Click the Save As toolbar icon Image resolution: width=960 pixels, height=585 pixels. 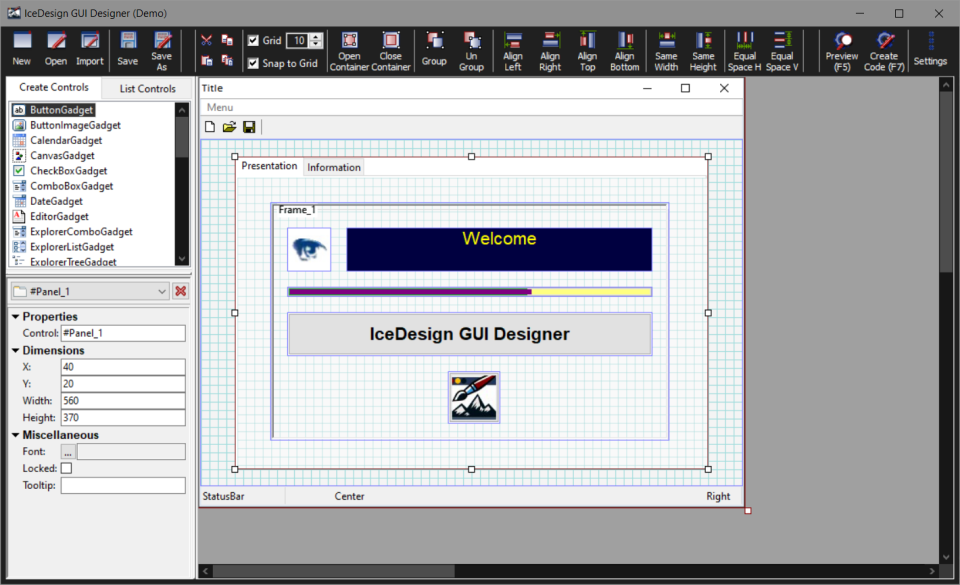162,51
